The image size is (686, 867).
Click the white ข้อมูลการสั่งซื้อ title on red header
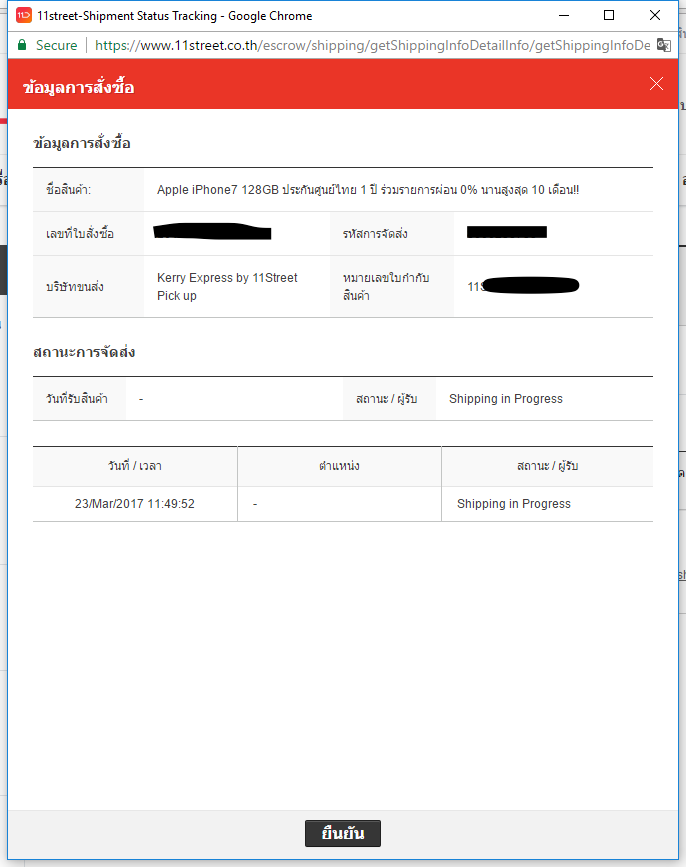click(x=78, y=87)
